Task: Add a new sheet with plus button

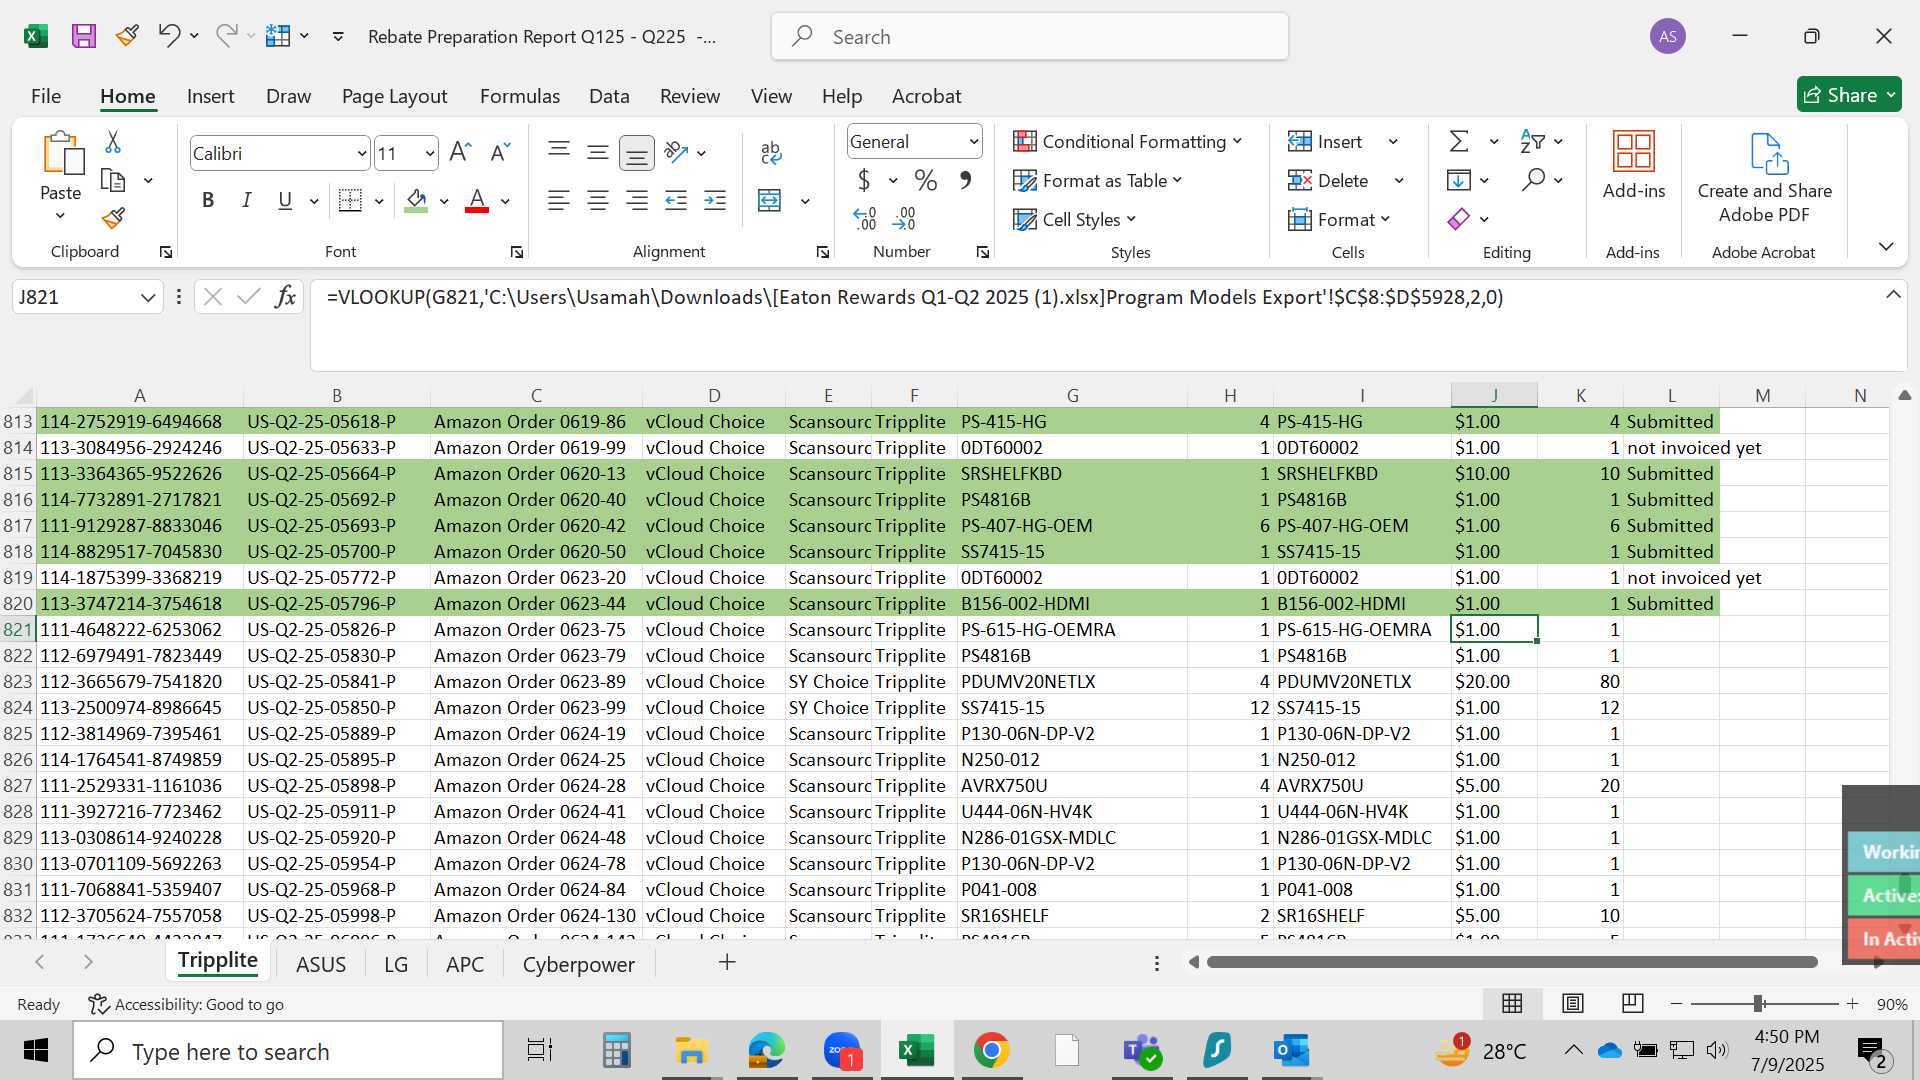Action: [x=727, y=962]
